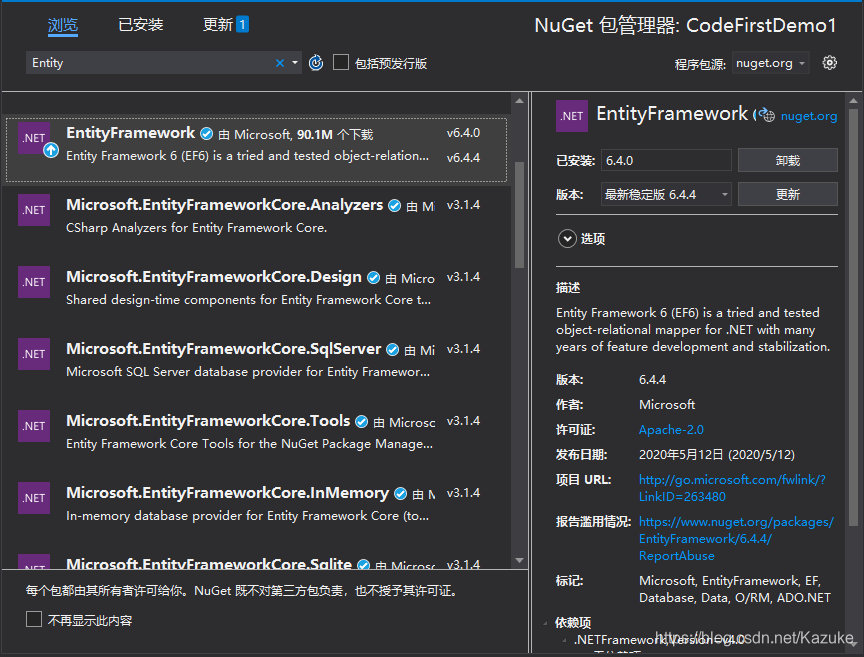Click verified badge of EntityFrameworkCore.Tools
The height and width of the screenshot is (657, 864).
tap(361, 422)
